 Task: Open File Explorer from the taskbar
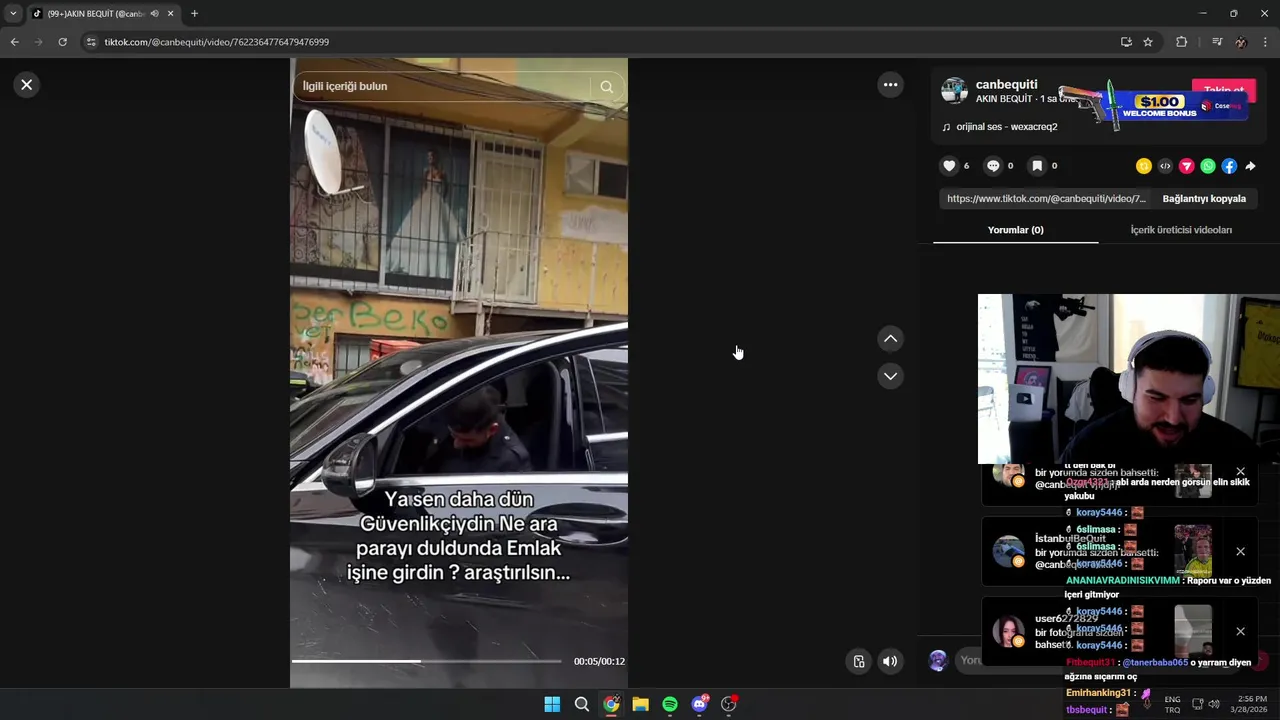tap(640, 704)
